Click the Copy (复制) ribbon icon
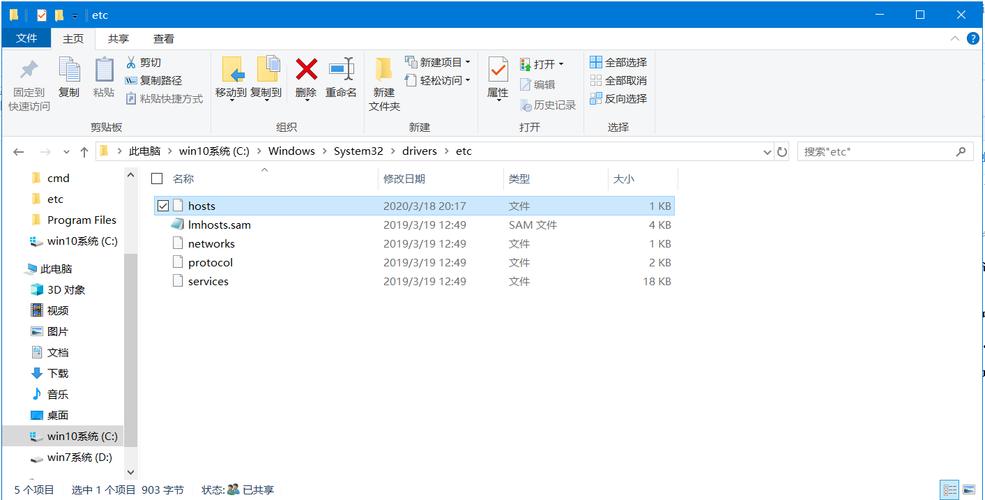This screenshot has height=500, width=985. click(x=69, y=70)
